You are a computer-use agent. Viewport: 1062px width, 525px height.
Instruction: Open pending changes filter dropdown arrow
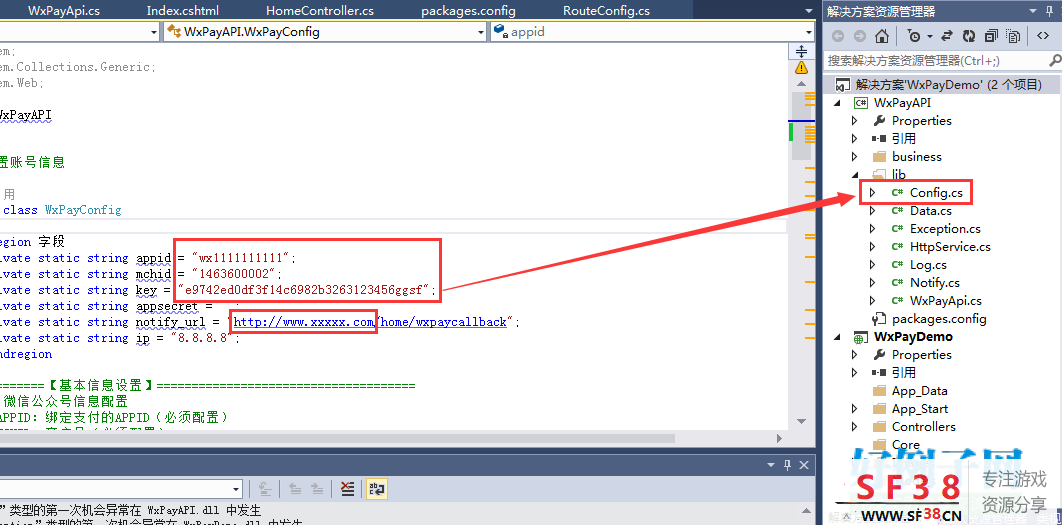[x=930, y=36]
